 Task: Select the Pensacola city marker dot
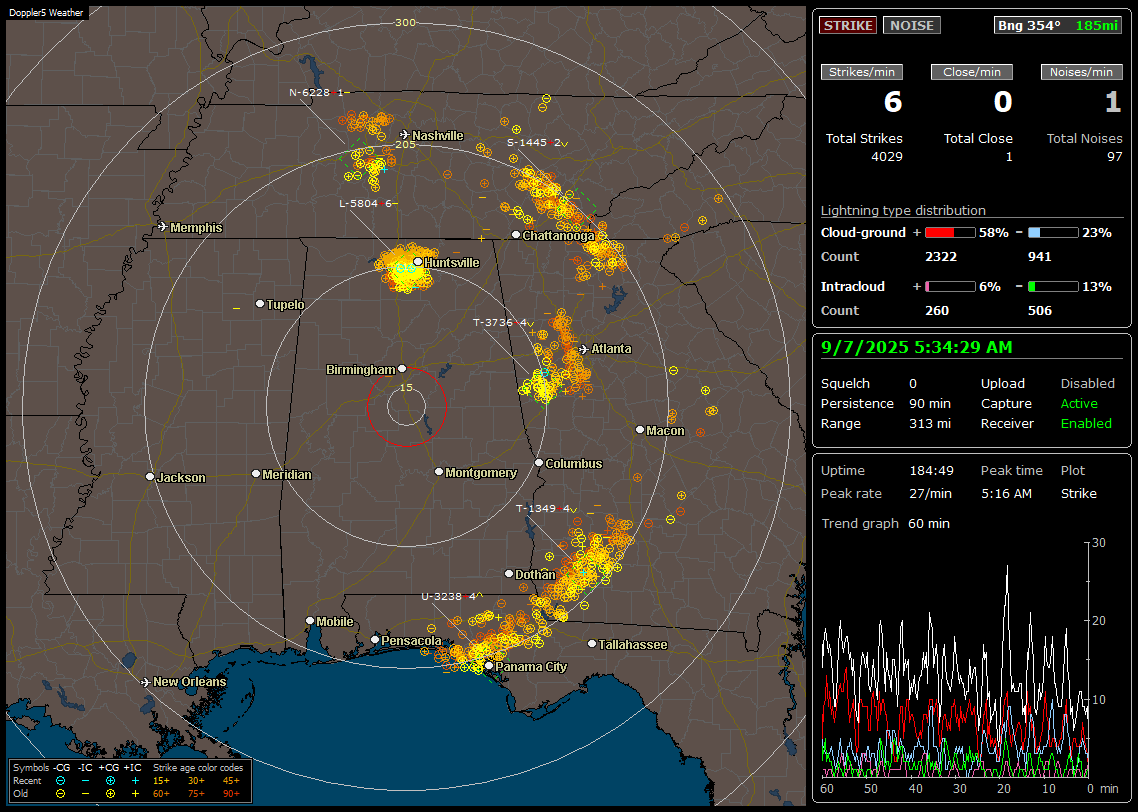coord(375,640)
